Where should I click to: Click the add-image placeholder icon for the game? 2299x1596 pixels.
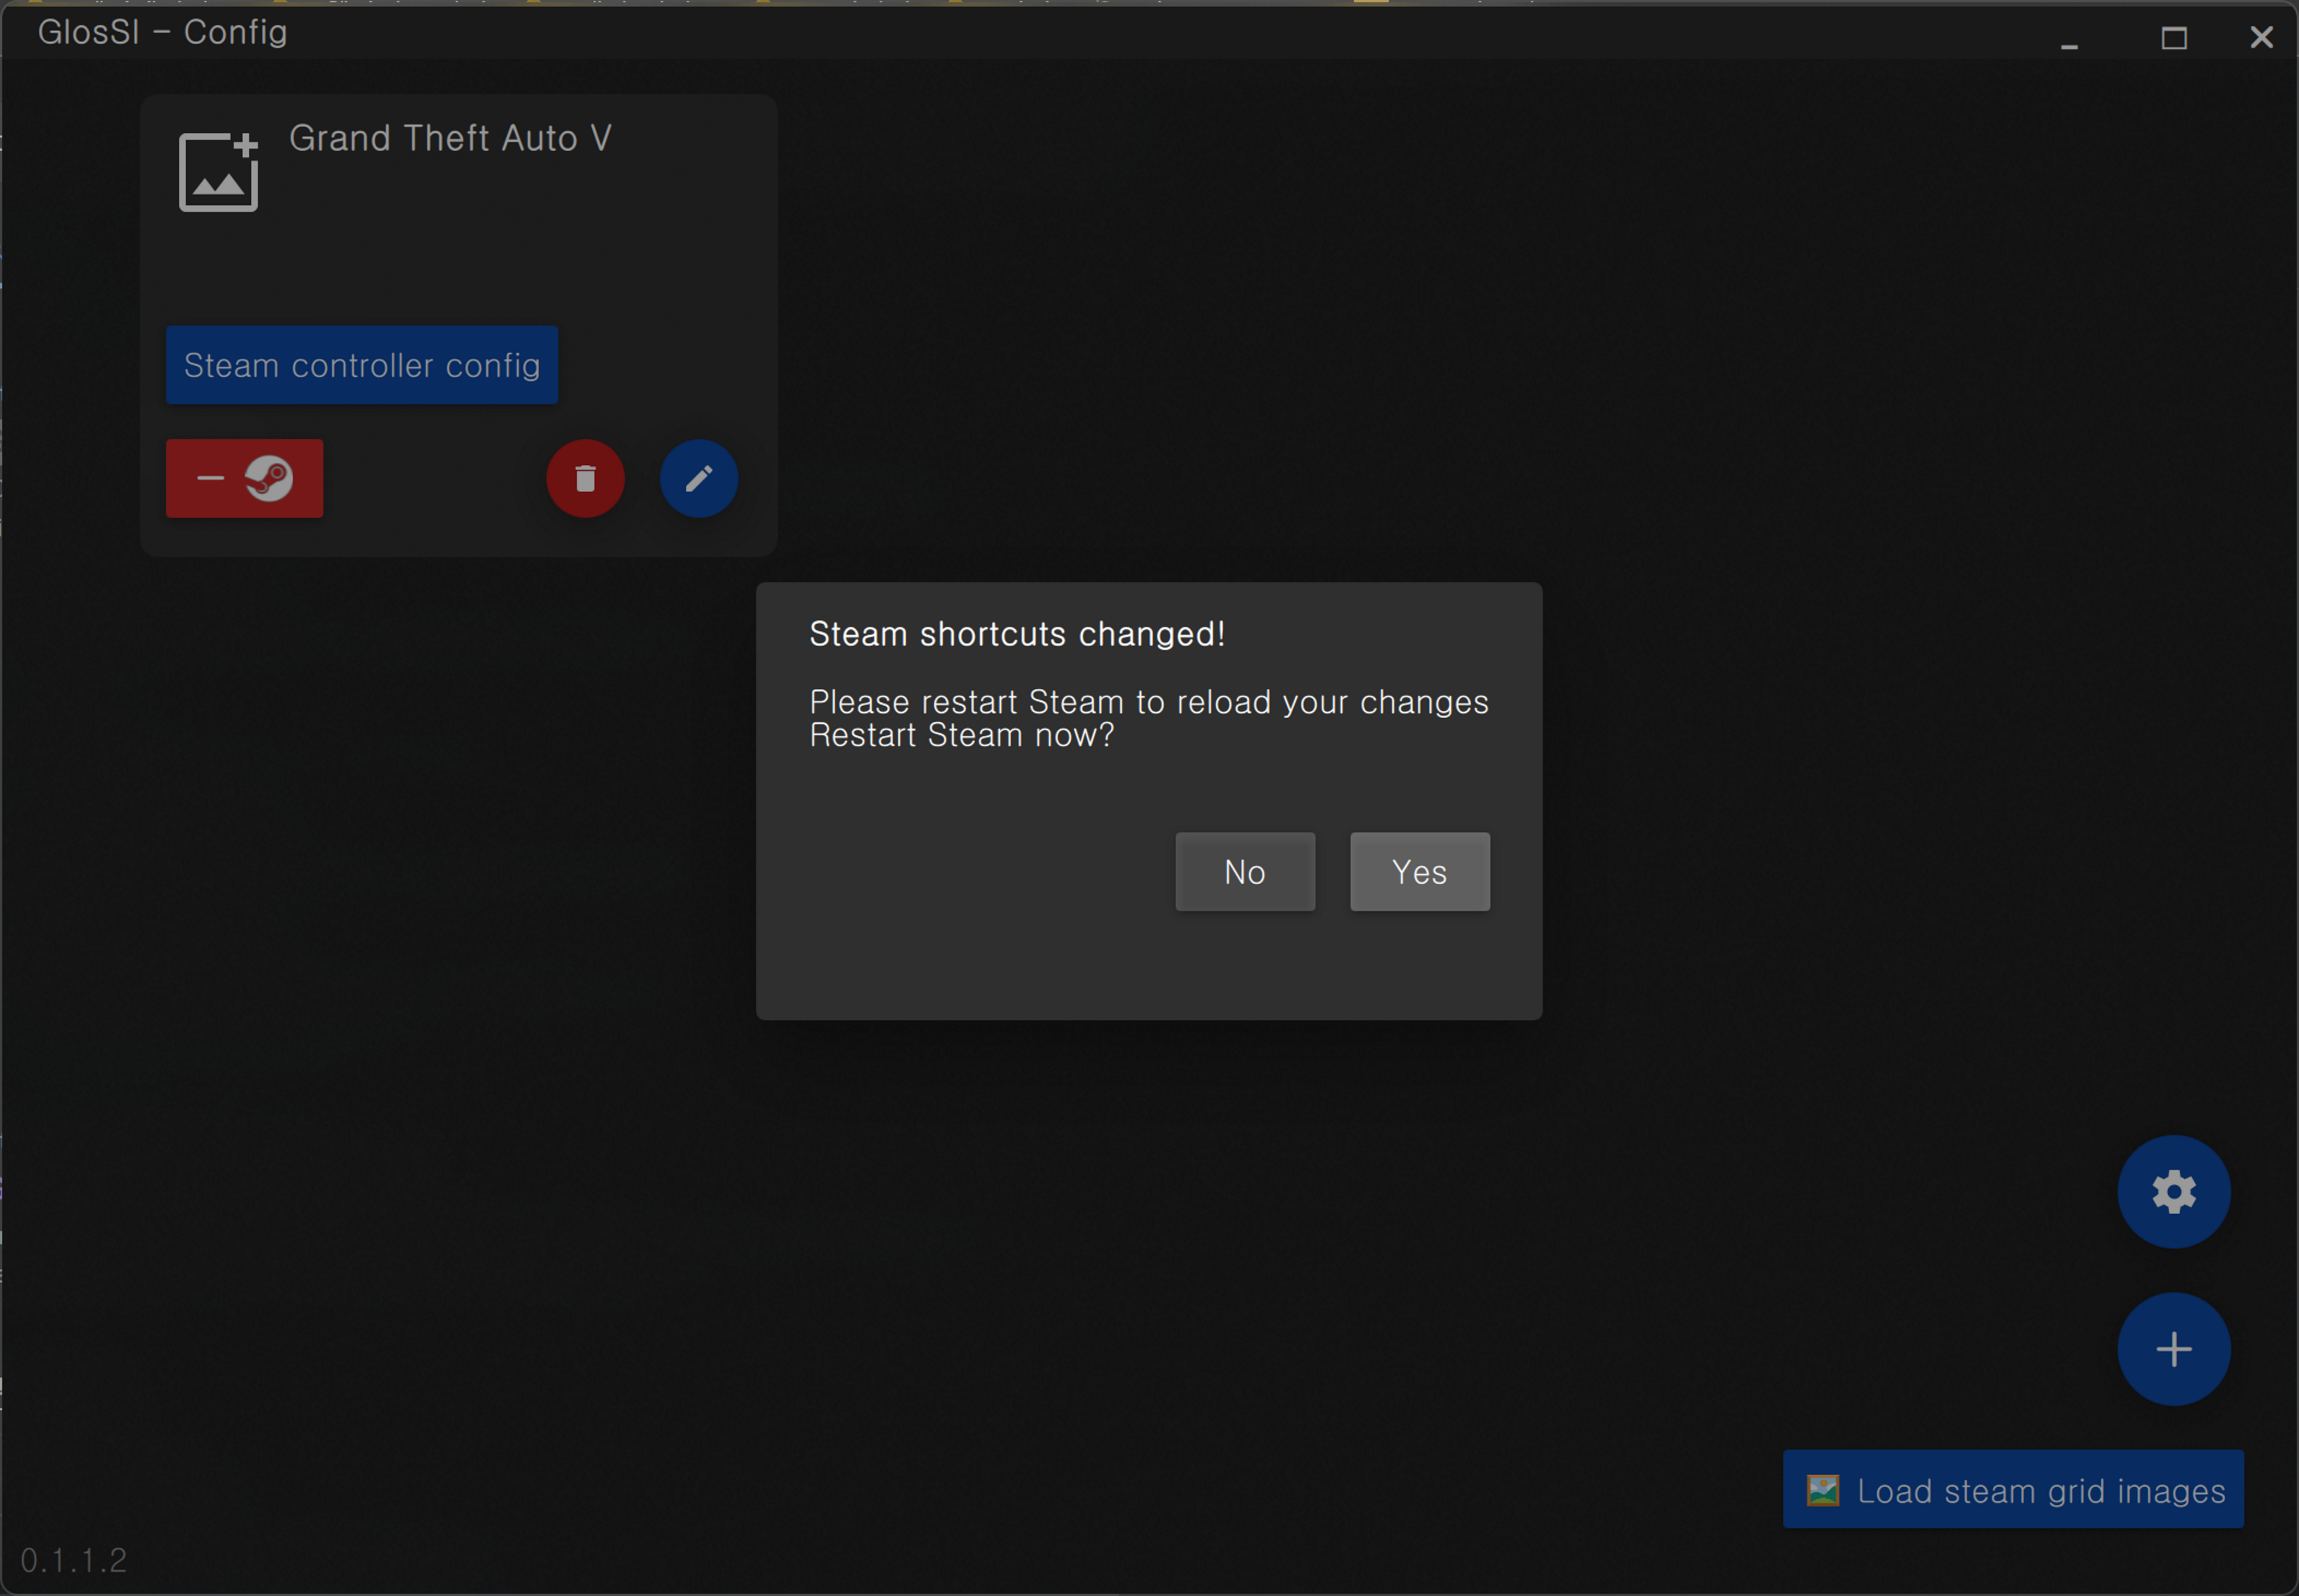pyautogui.click(x=218, y=171)
